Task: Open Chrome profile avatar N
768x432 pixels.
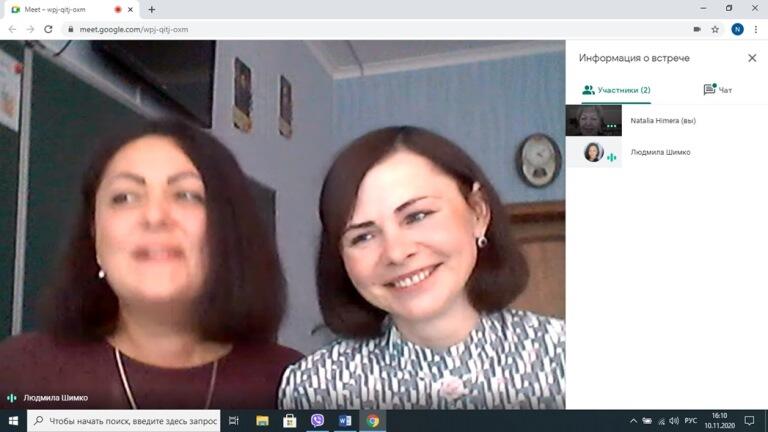Action: point(737,29)
